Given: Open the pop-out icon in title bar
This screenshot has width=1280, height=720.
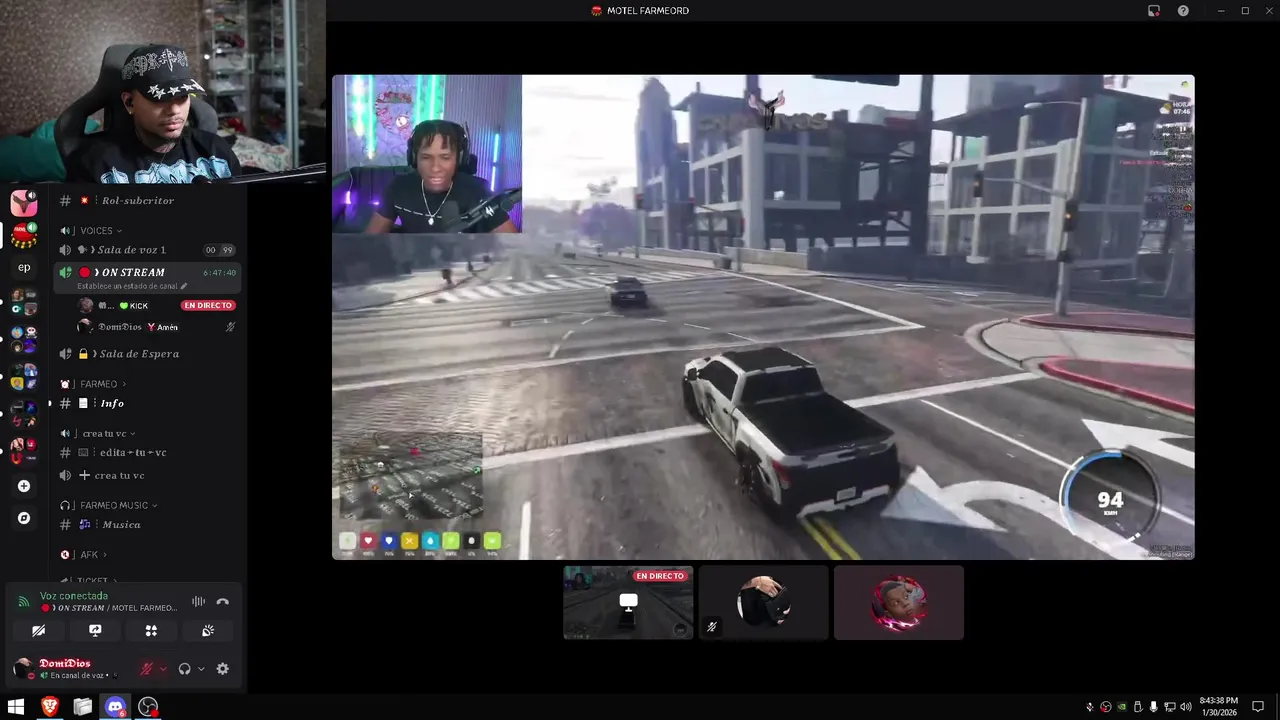Looking at the screenshot, I should coord(1154,11).
